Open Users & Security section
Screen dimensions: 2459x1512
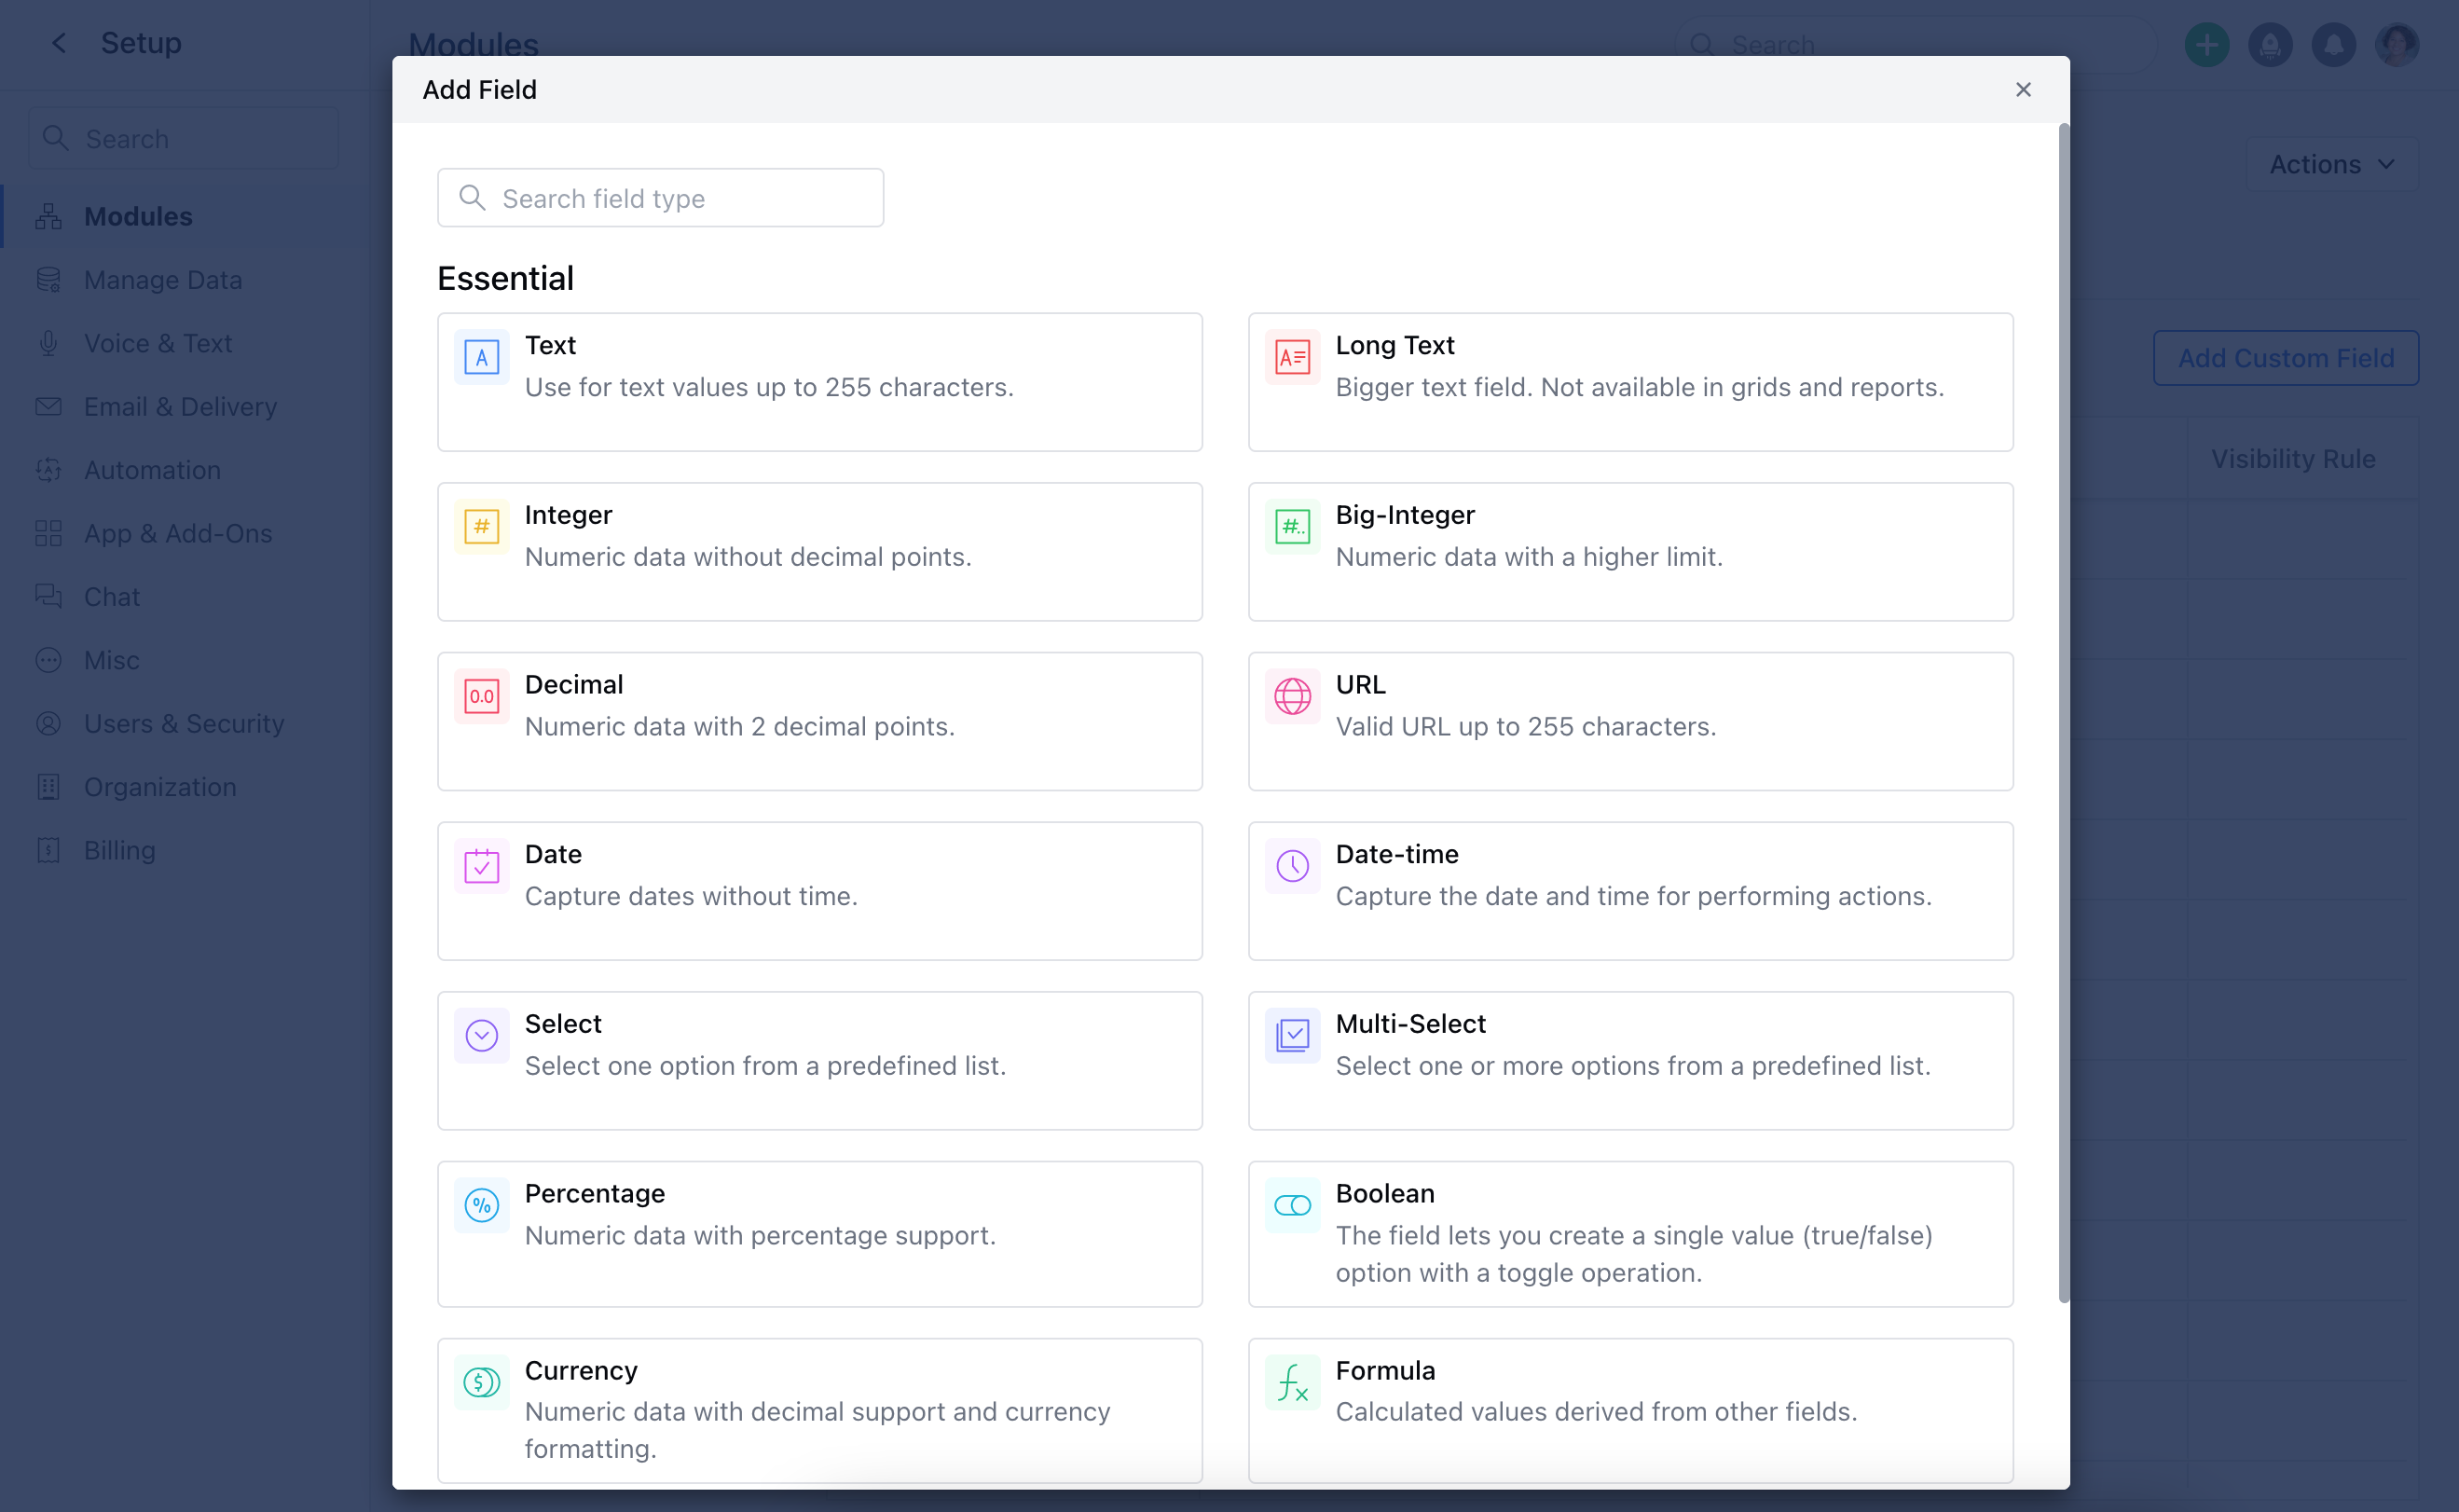pyautogui.click(x=184, y=723)
